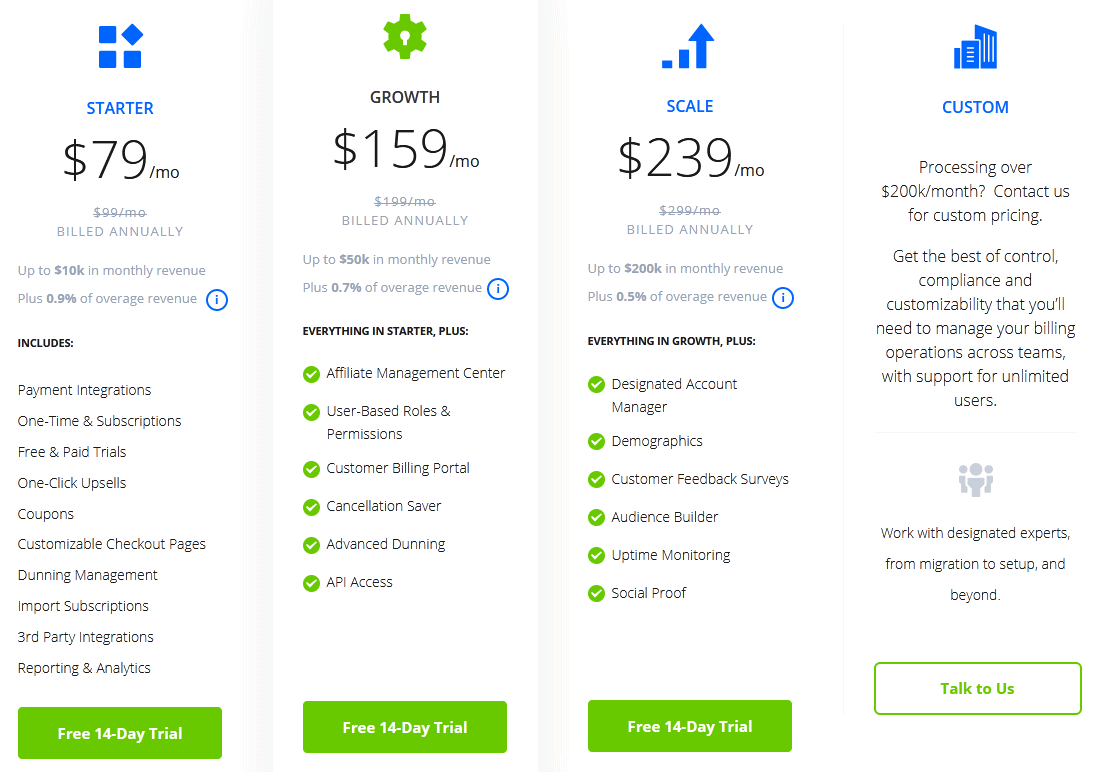Select the bar chart icon above Scale
The height and width of the screenshot is (772, 1099).
tap(689, 45)
